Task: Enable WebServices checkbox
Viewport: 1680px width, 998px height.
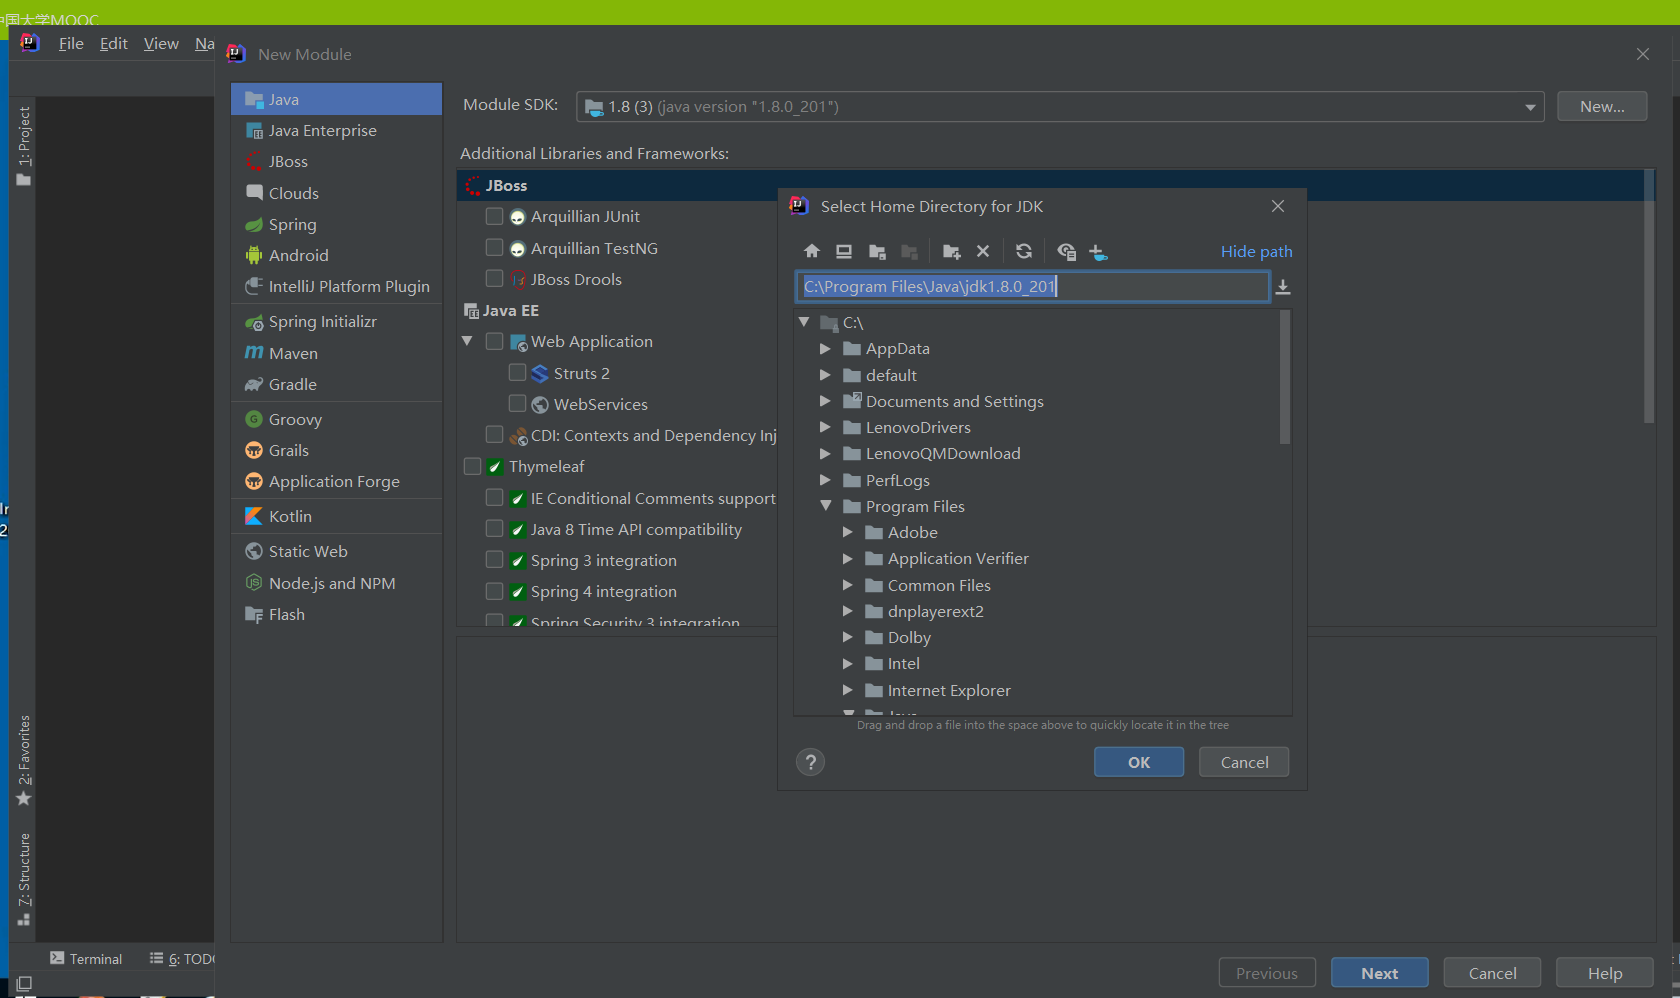Action: point(517,403)
